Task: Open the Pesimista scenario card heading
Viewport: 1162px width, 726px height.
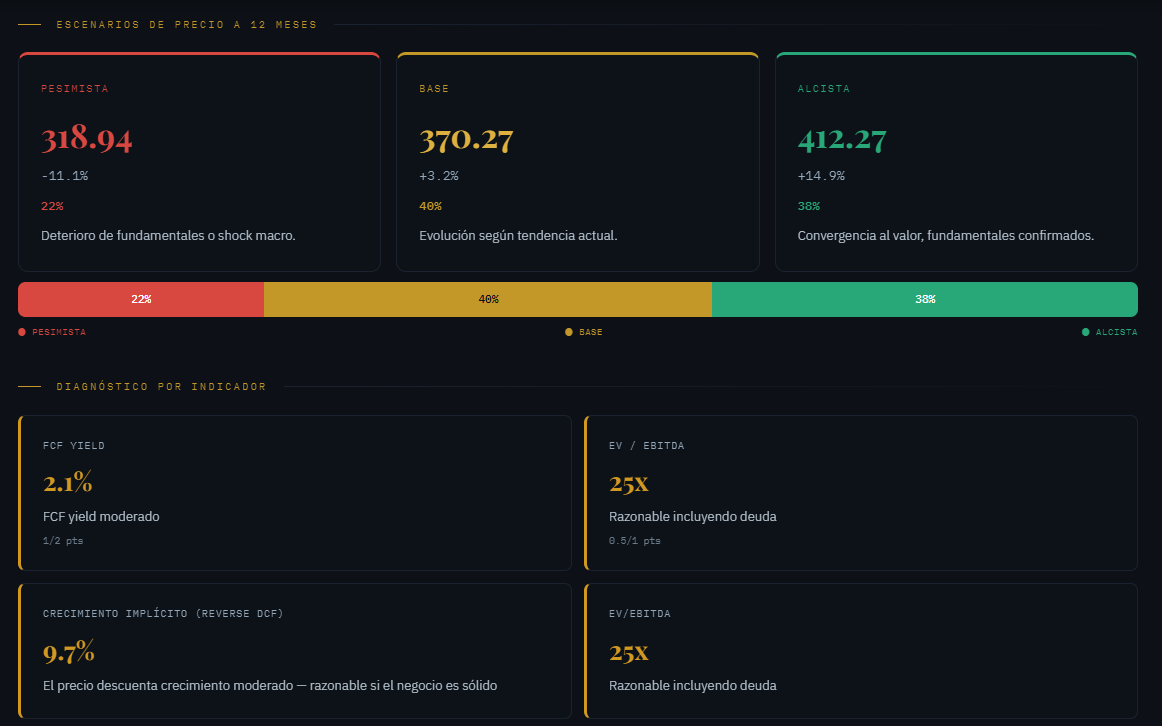Action: pos(75,89)
